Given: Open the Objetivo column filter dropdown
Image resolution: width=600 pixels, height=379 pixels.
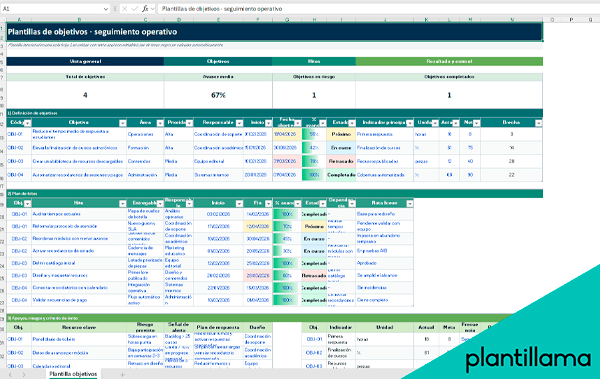Looking at the screenshot, I should point(122,123).
